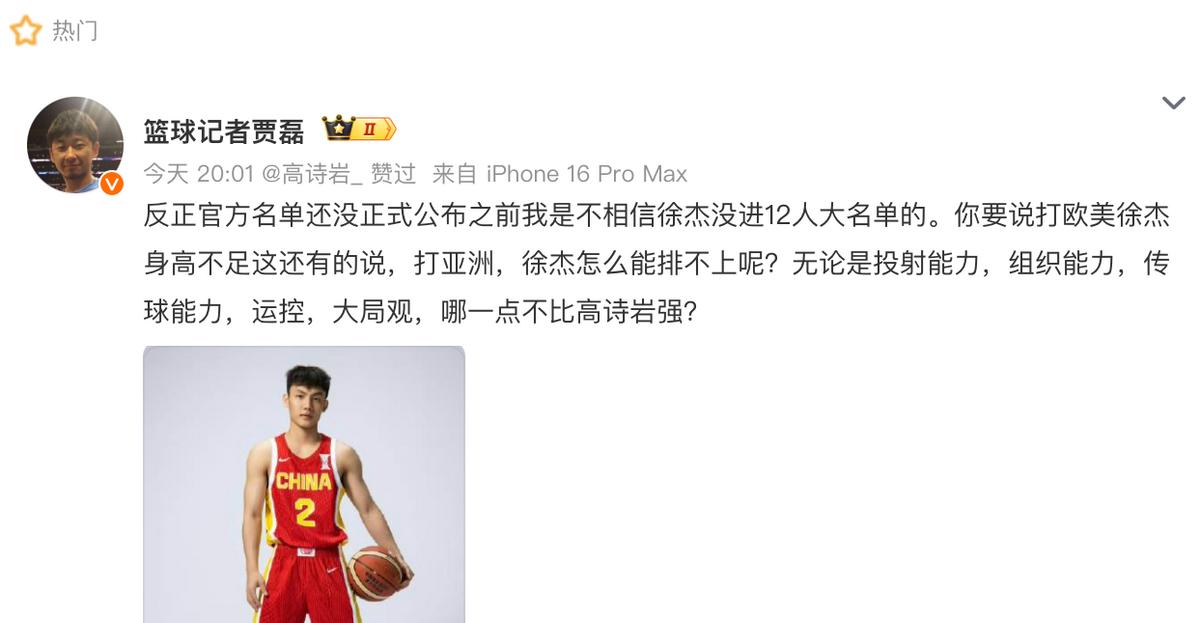Click the 今天 20:01 timestamp
1200x623 pixels.
click(199, 174)
